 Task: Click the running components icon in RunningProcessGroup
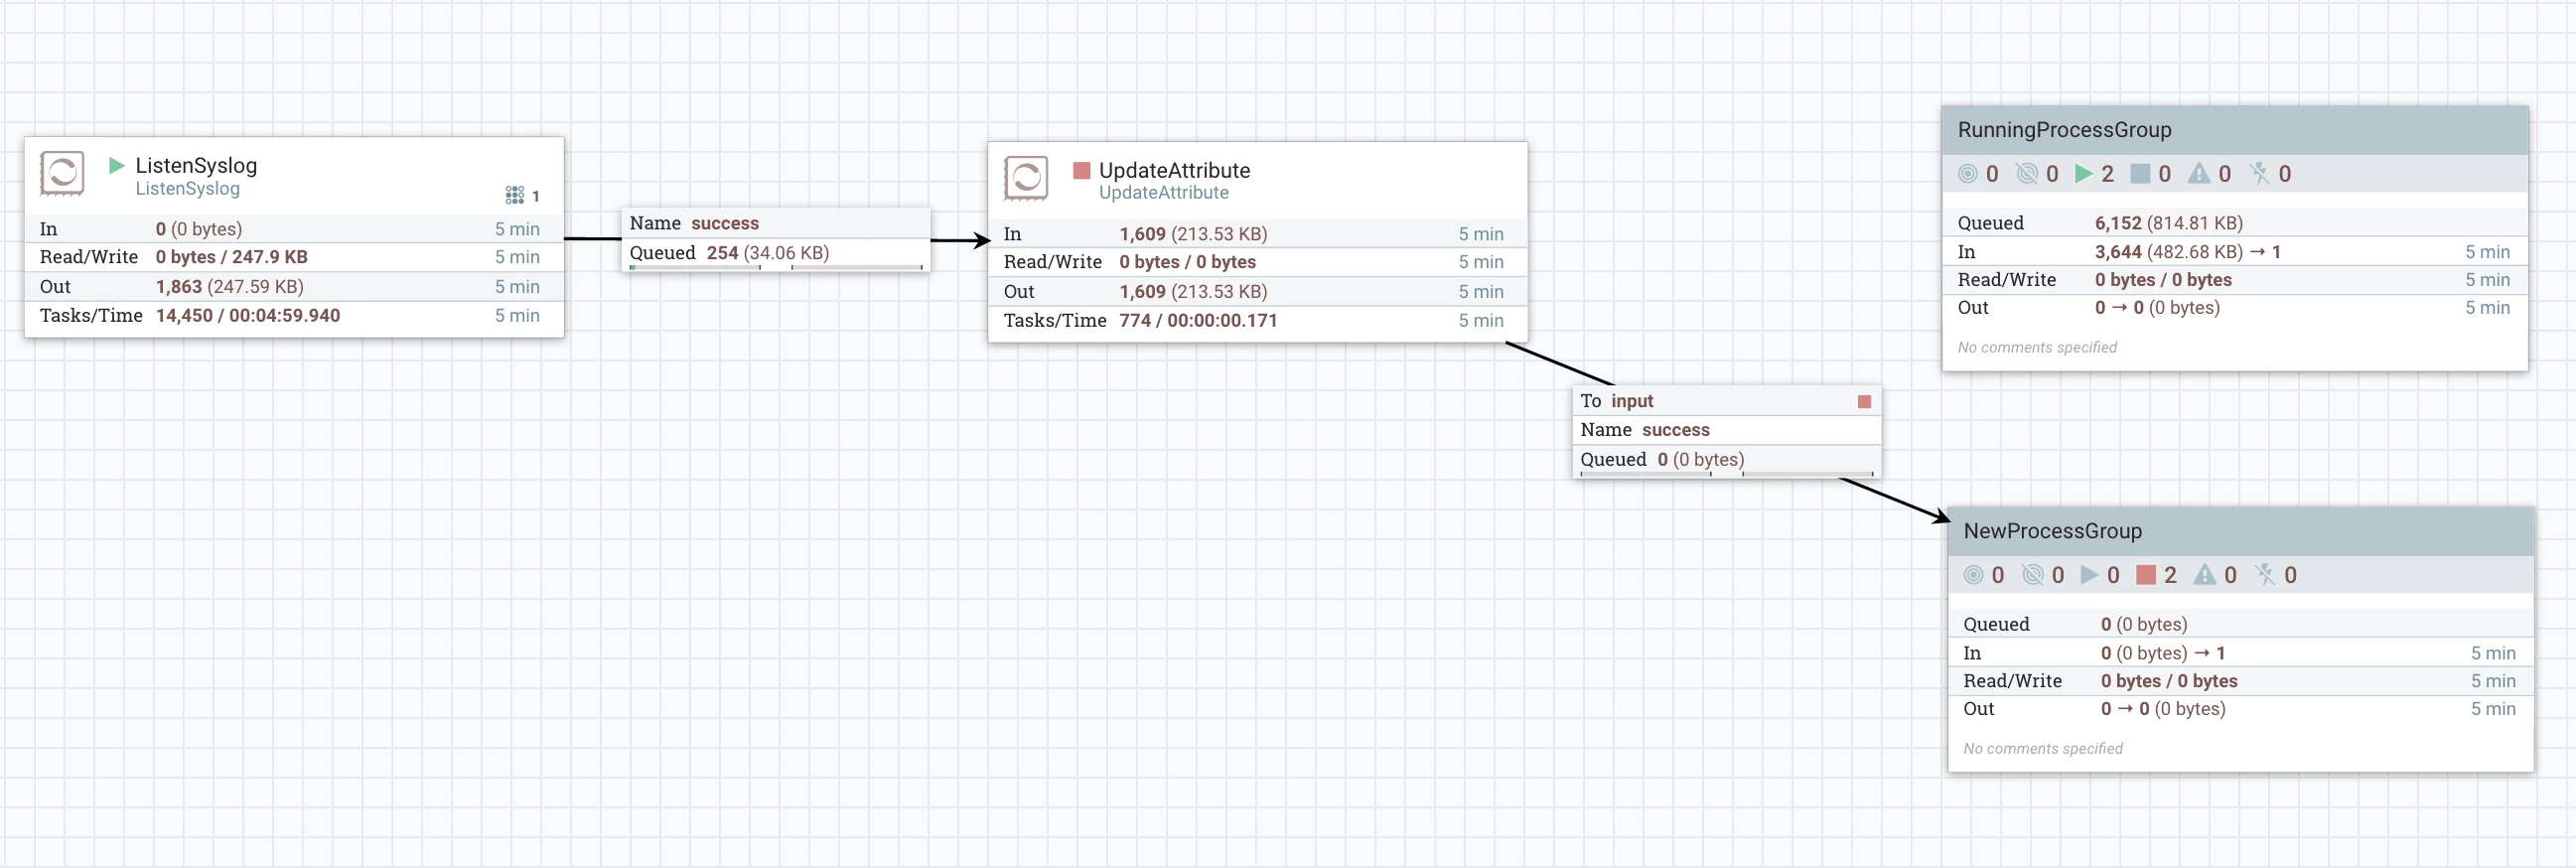[2084, 174]
